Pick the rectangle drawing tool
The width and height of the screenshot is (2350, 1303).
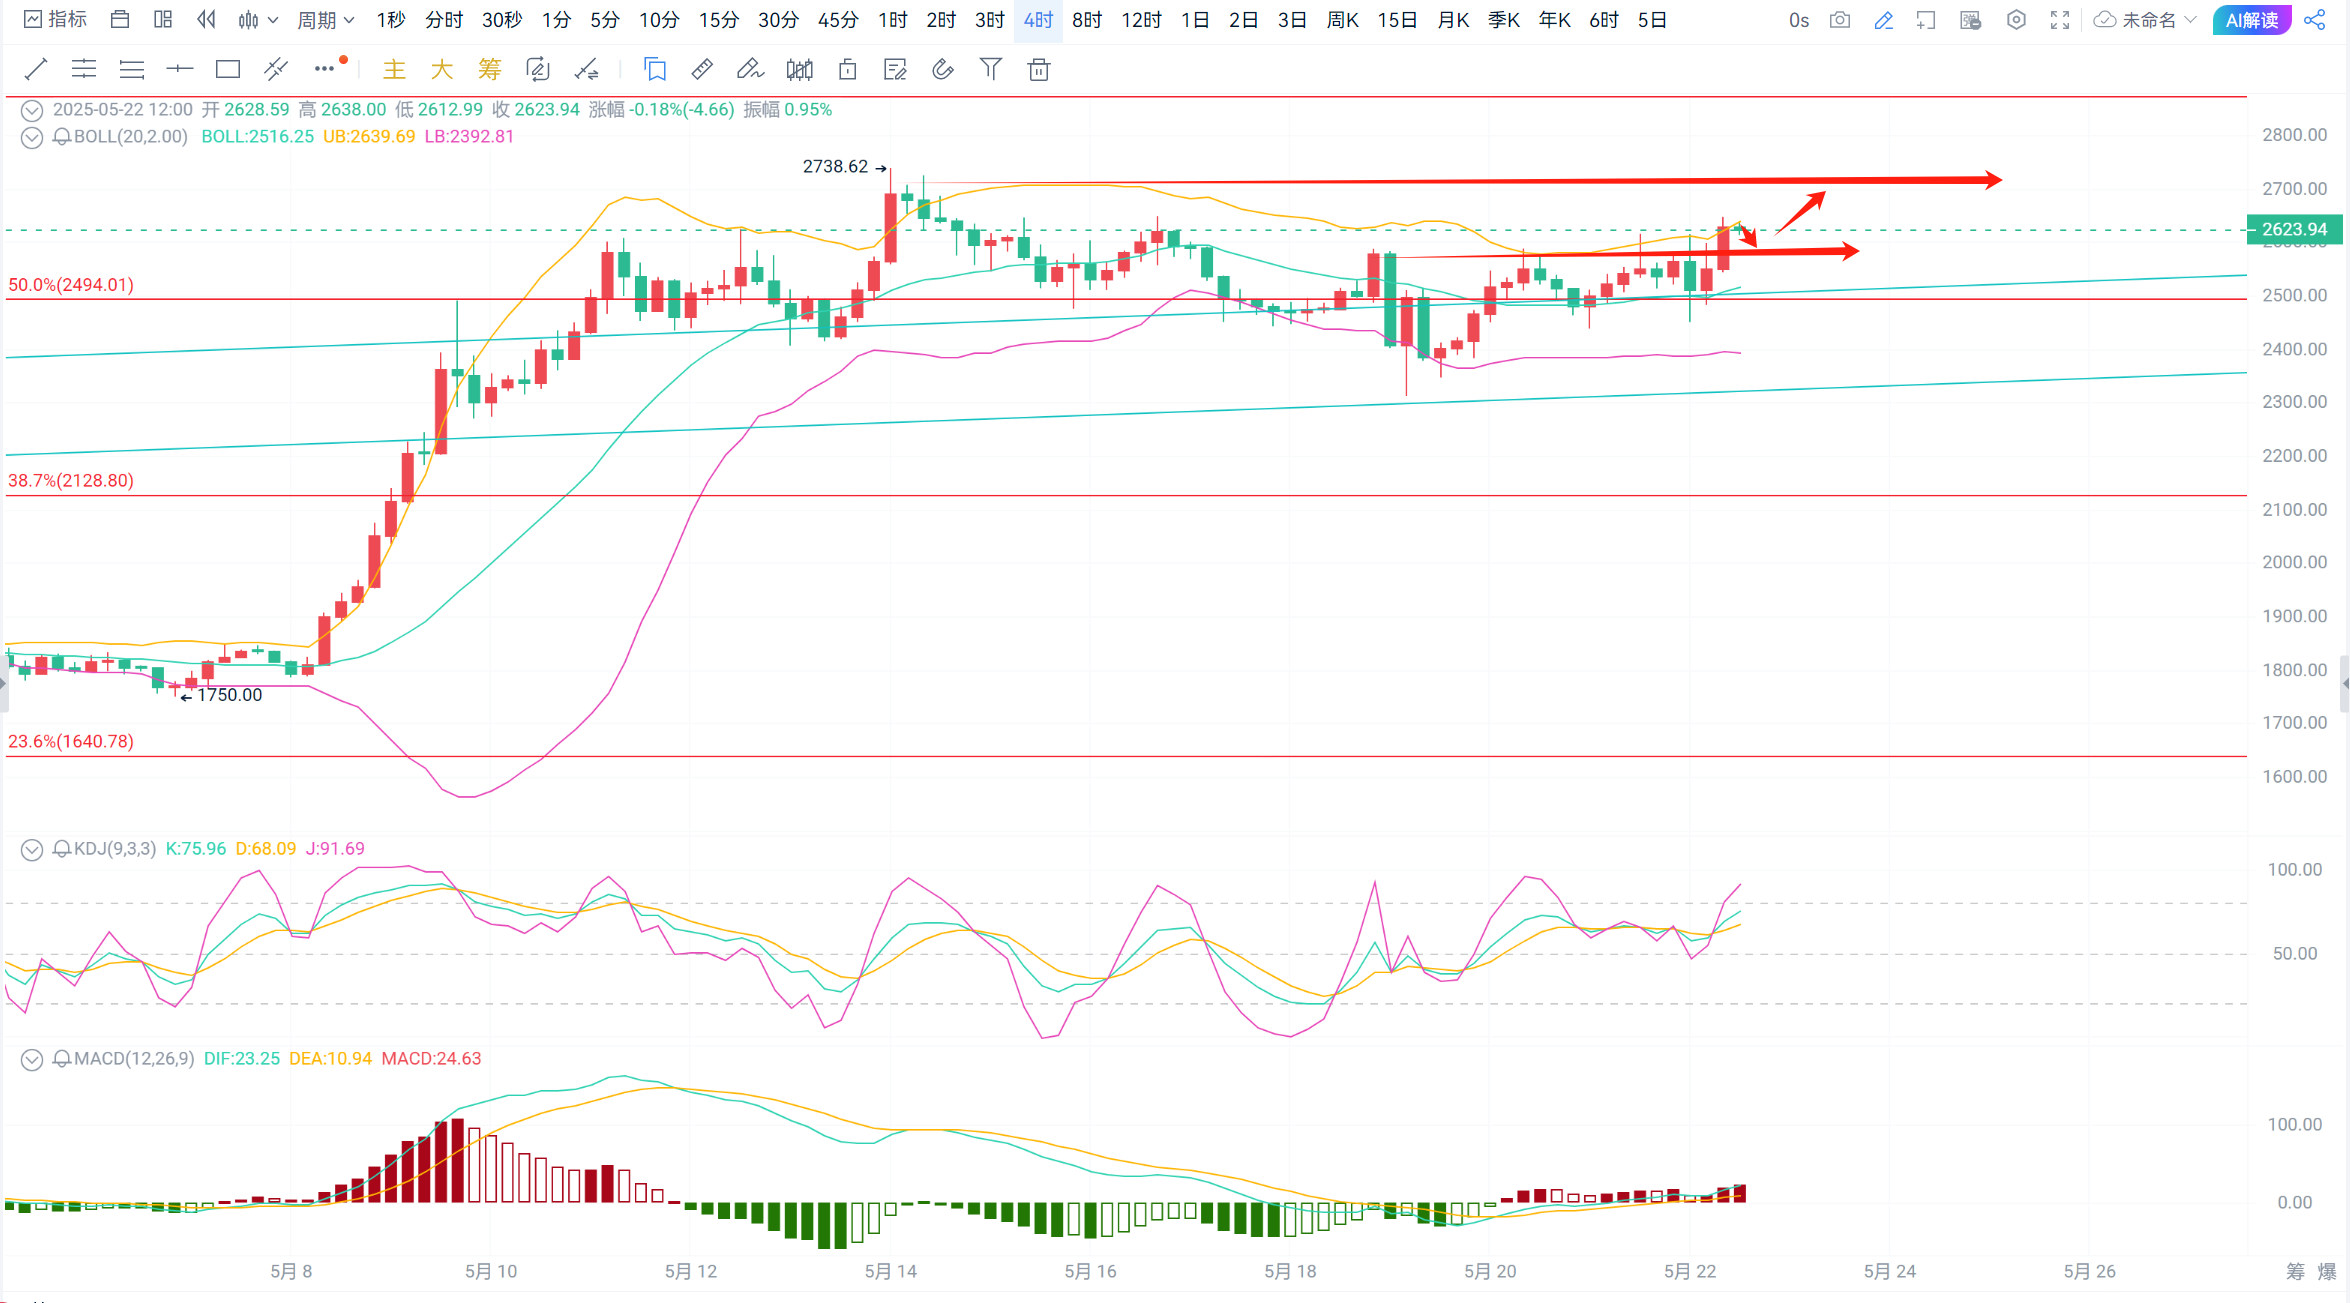(x=228, y=69)
